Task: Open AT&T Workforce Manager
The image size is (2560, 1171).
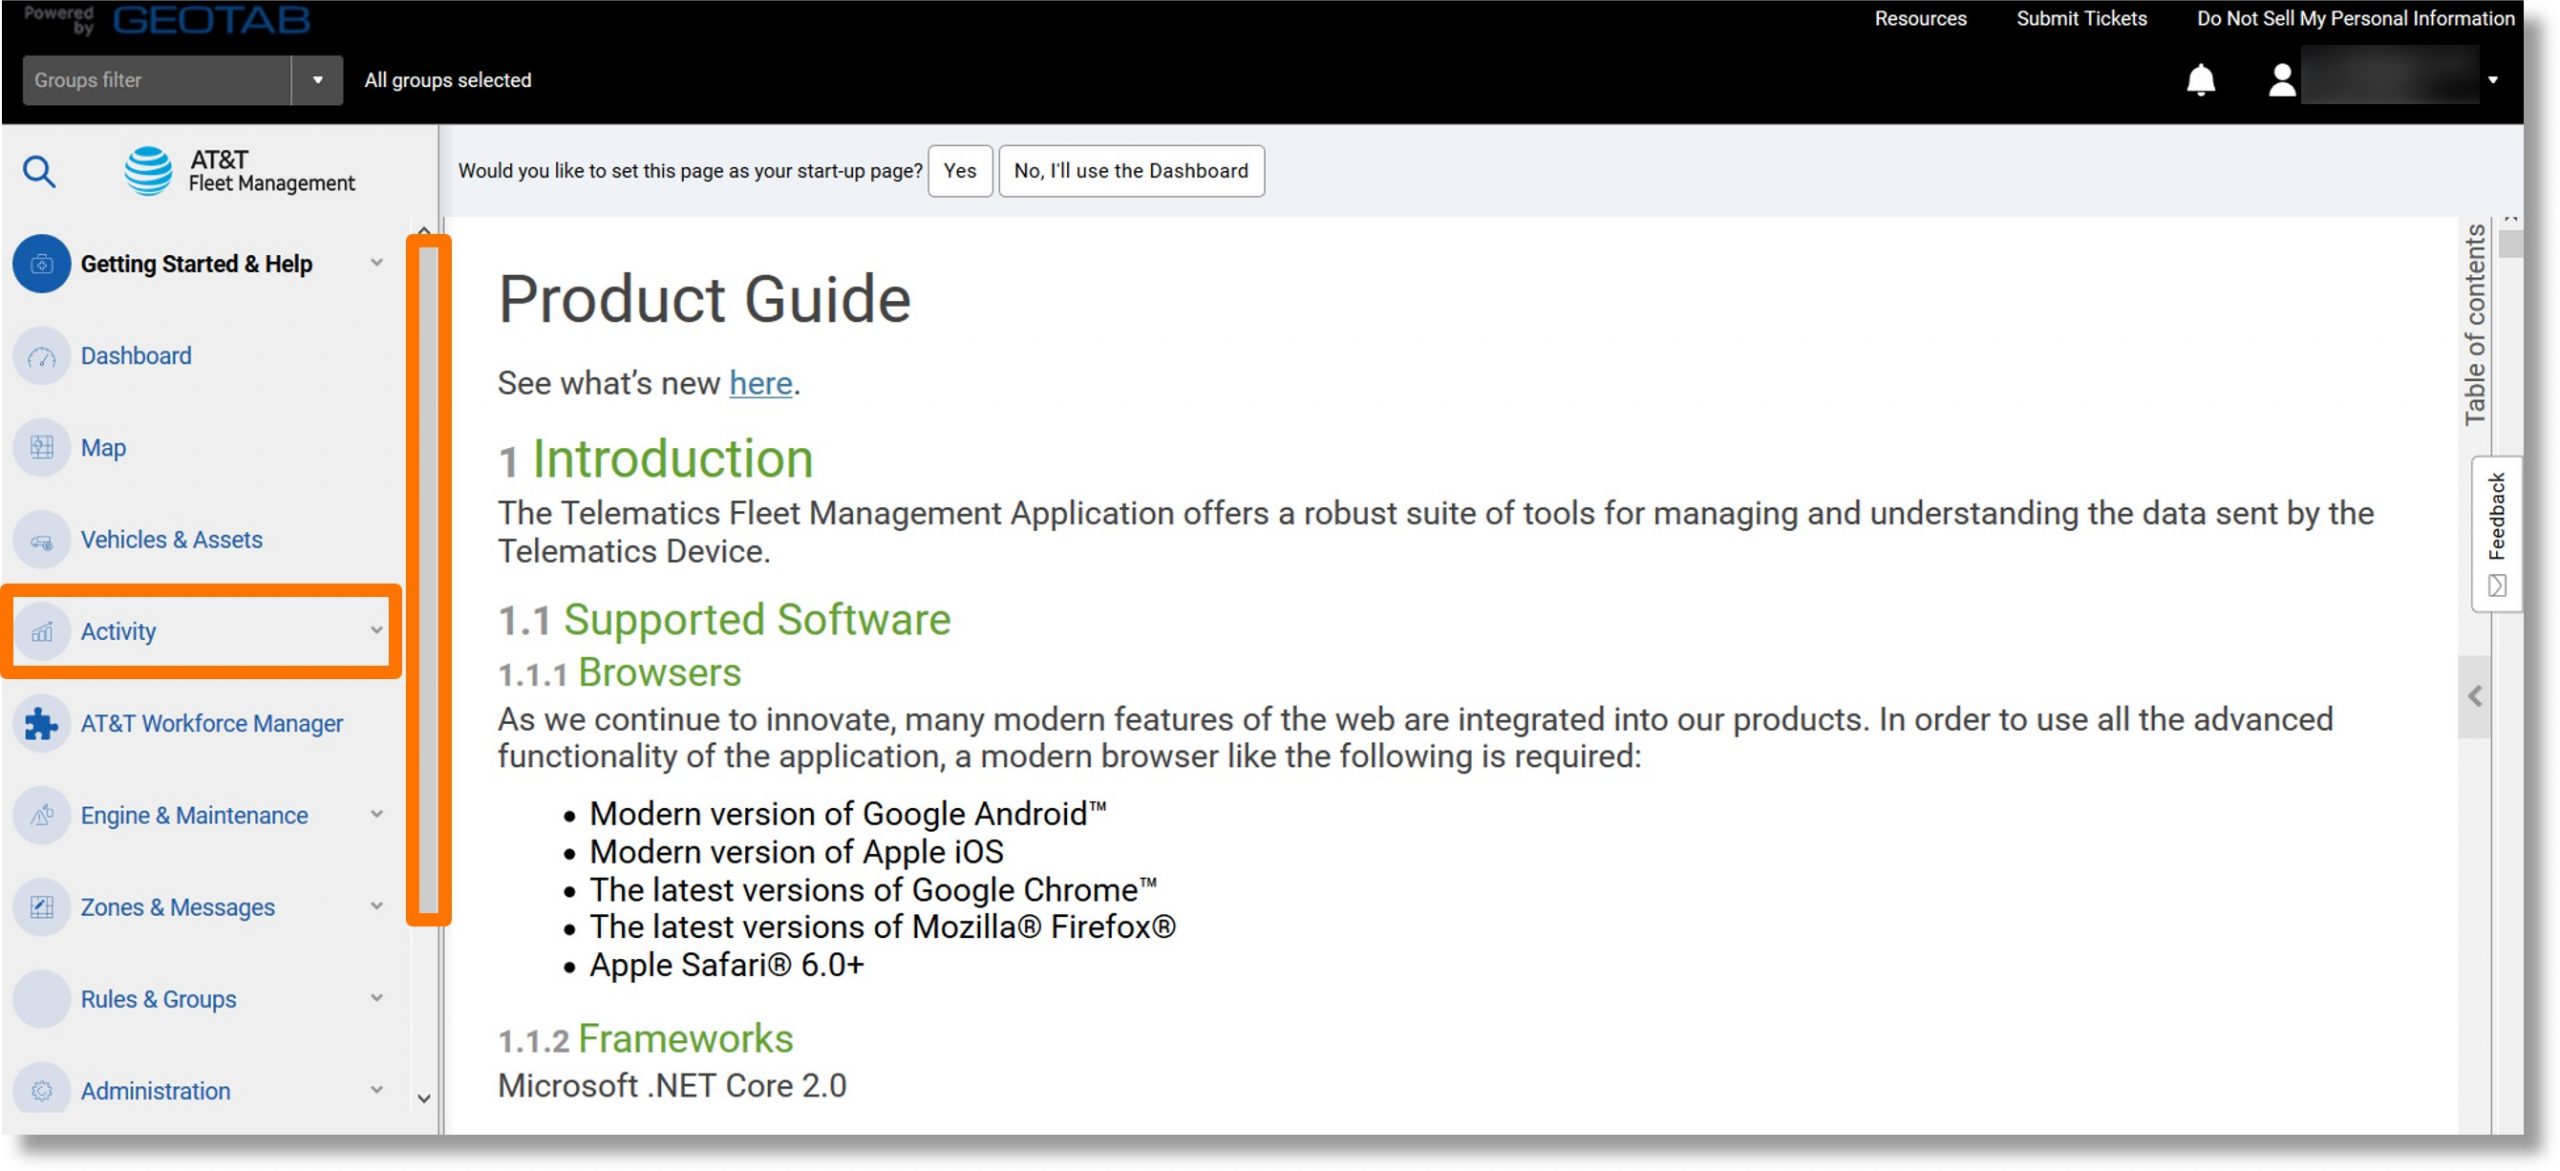Action: click(x=212, y=724)
